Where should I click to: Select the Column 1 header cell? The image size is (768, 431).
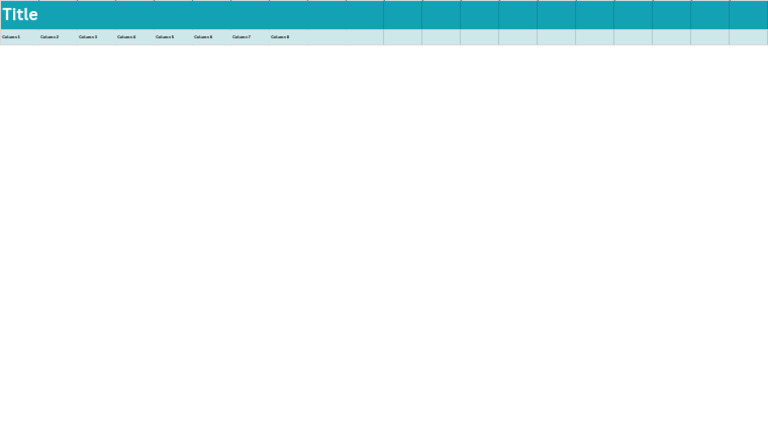[20, 37]
